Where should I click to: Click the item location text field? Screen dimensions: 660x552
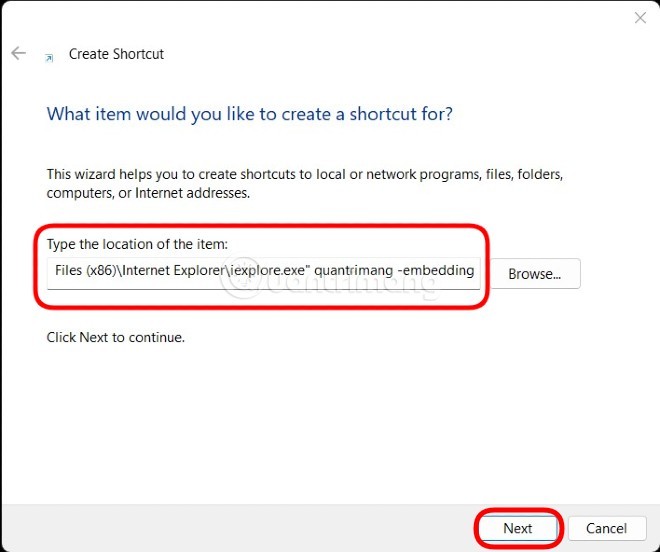(264, 271)
